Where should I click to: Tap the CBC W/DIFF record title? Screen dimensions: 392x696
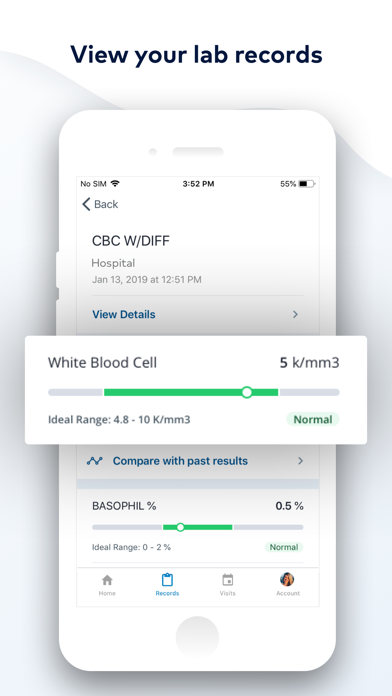(x=131, y=241)
